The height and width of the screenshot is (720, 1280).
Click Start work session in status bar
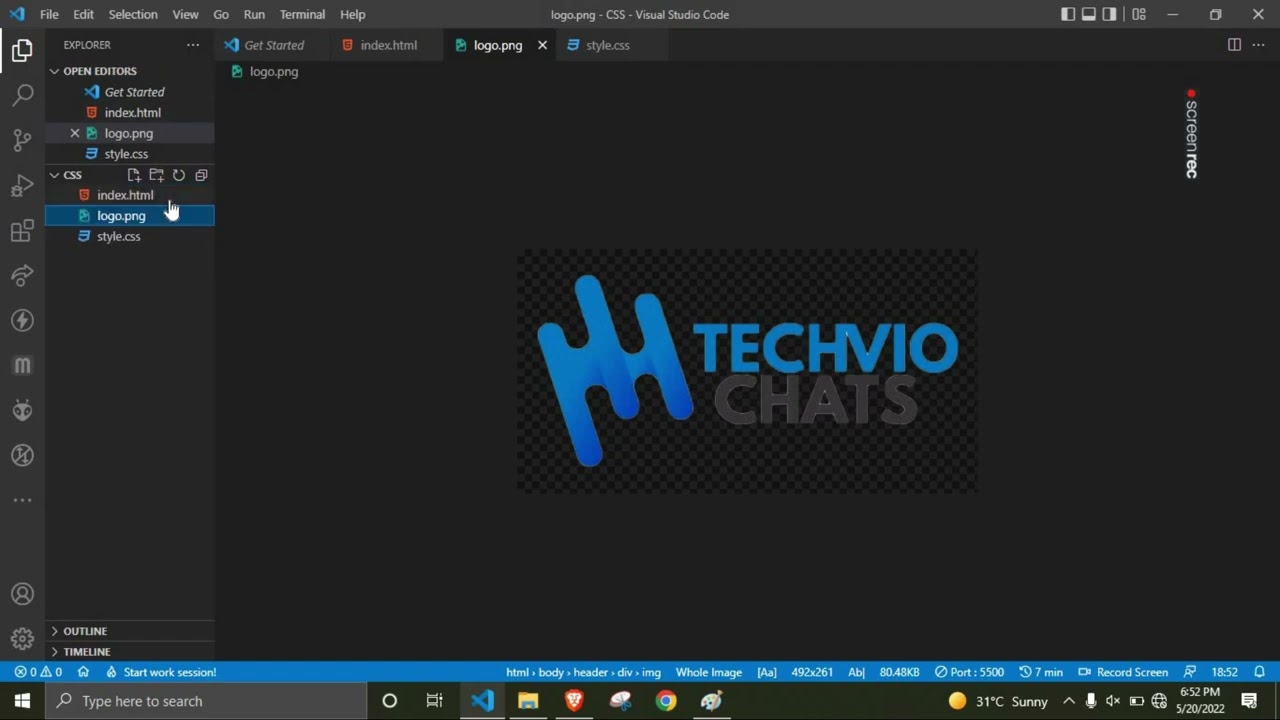(161, 672)
